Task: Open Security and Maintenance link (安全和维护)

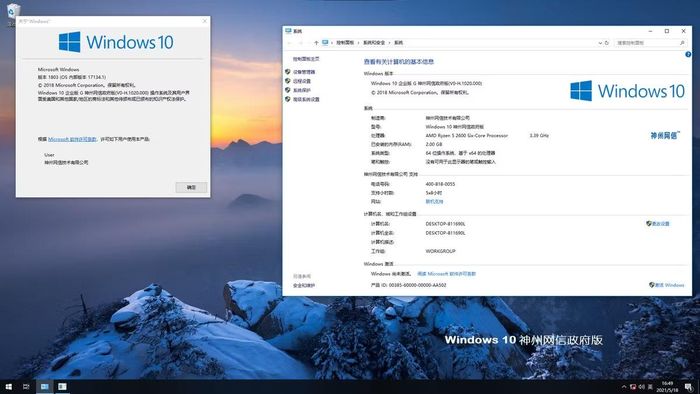Action: 304,286
